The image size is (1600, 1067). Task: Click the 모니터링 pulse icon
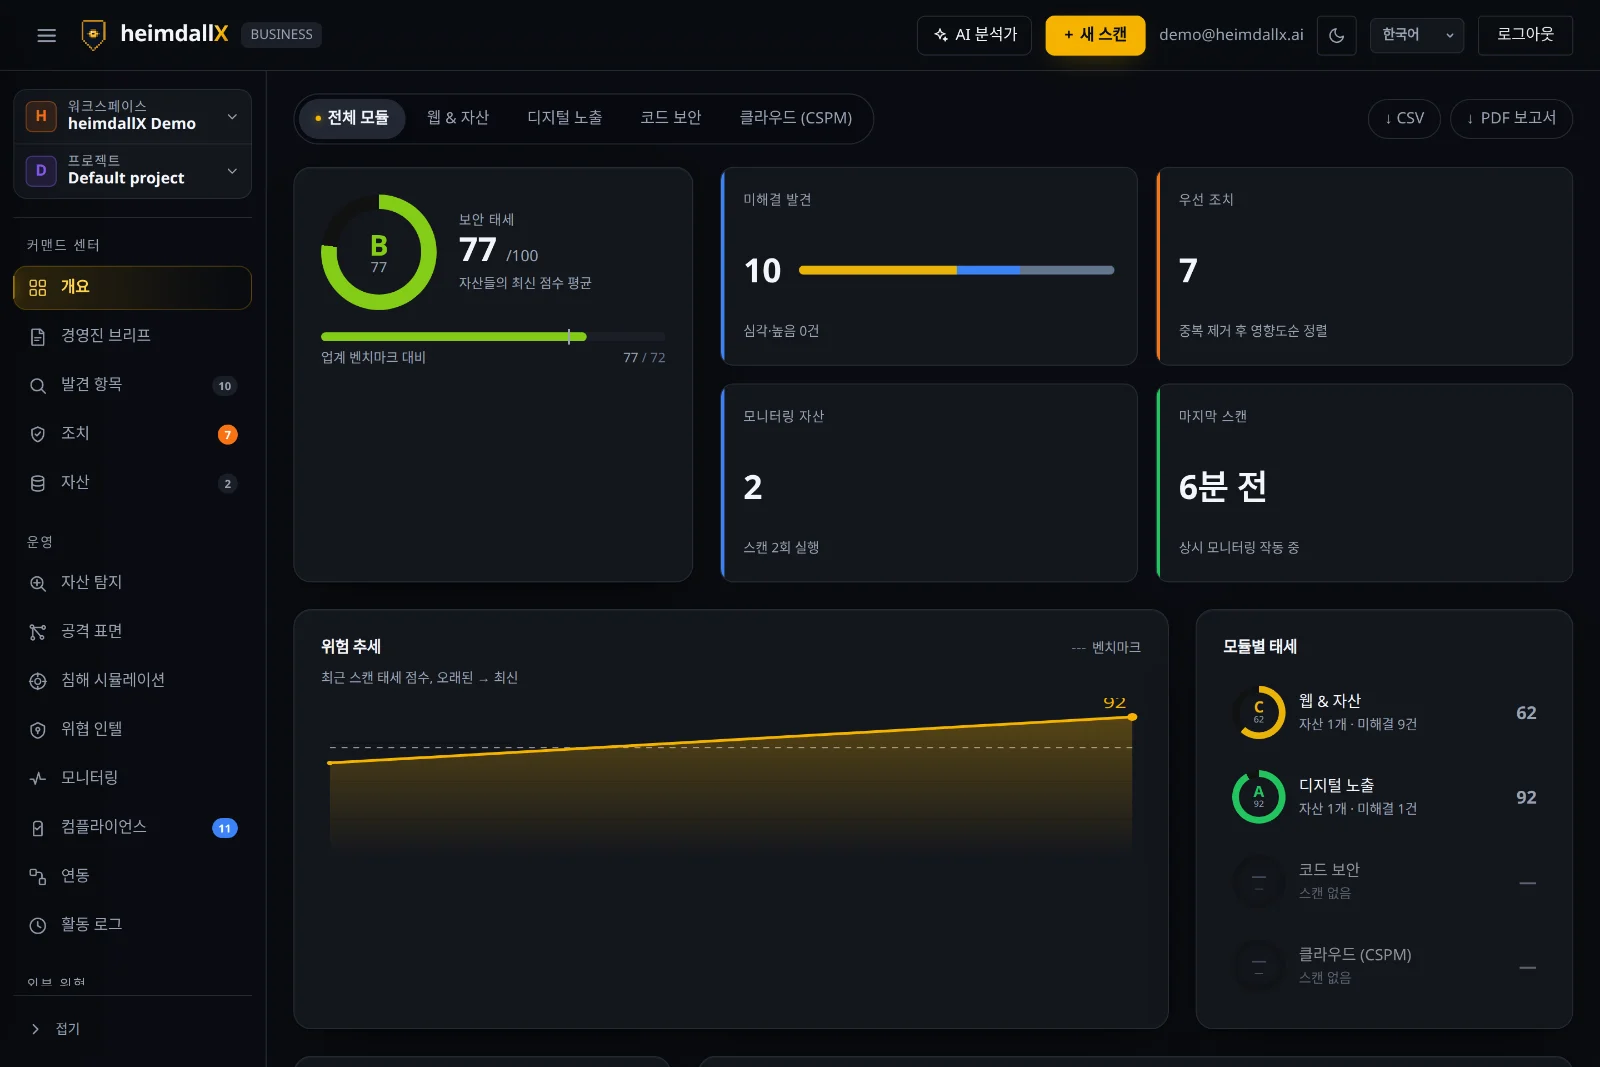pyautogui.click(x=38, y=778)
